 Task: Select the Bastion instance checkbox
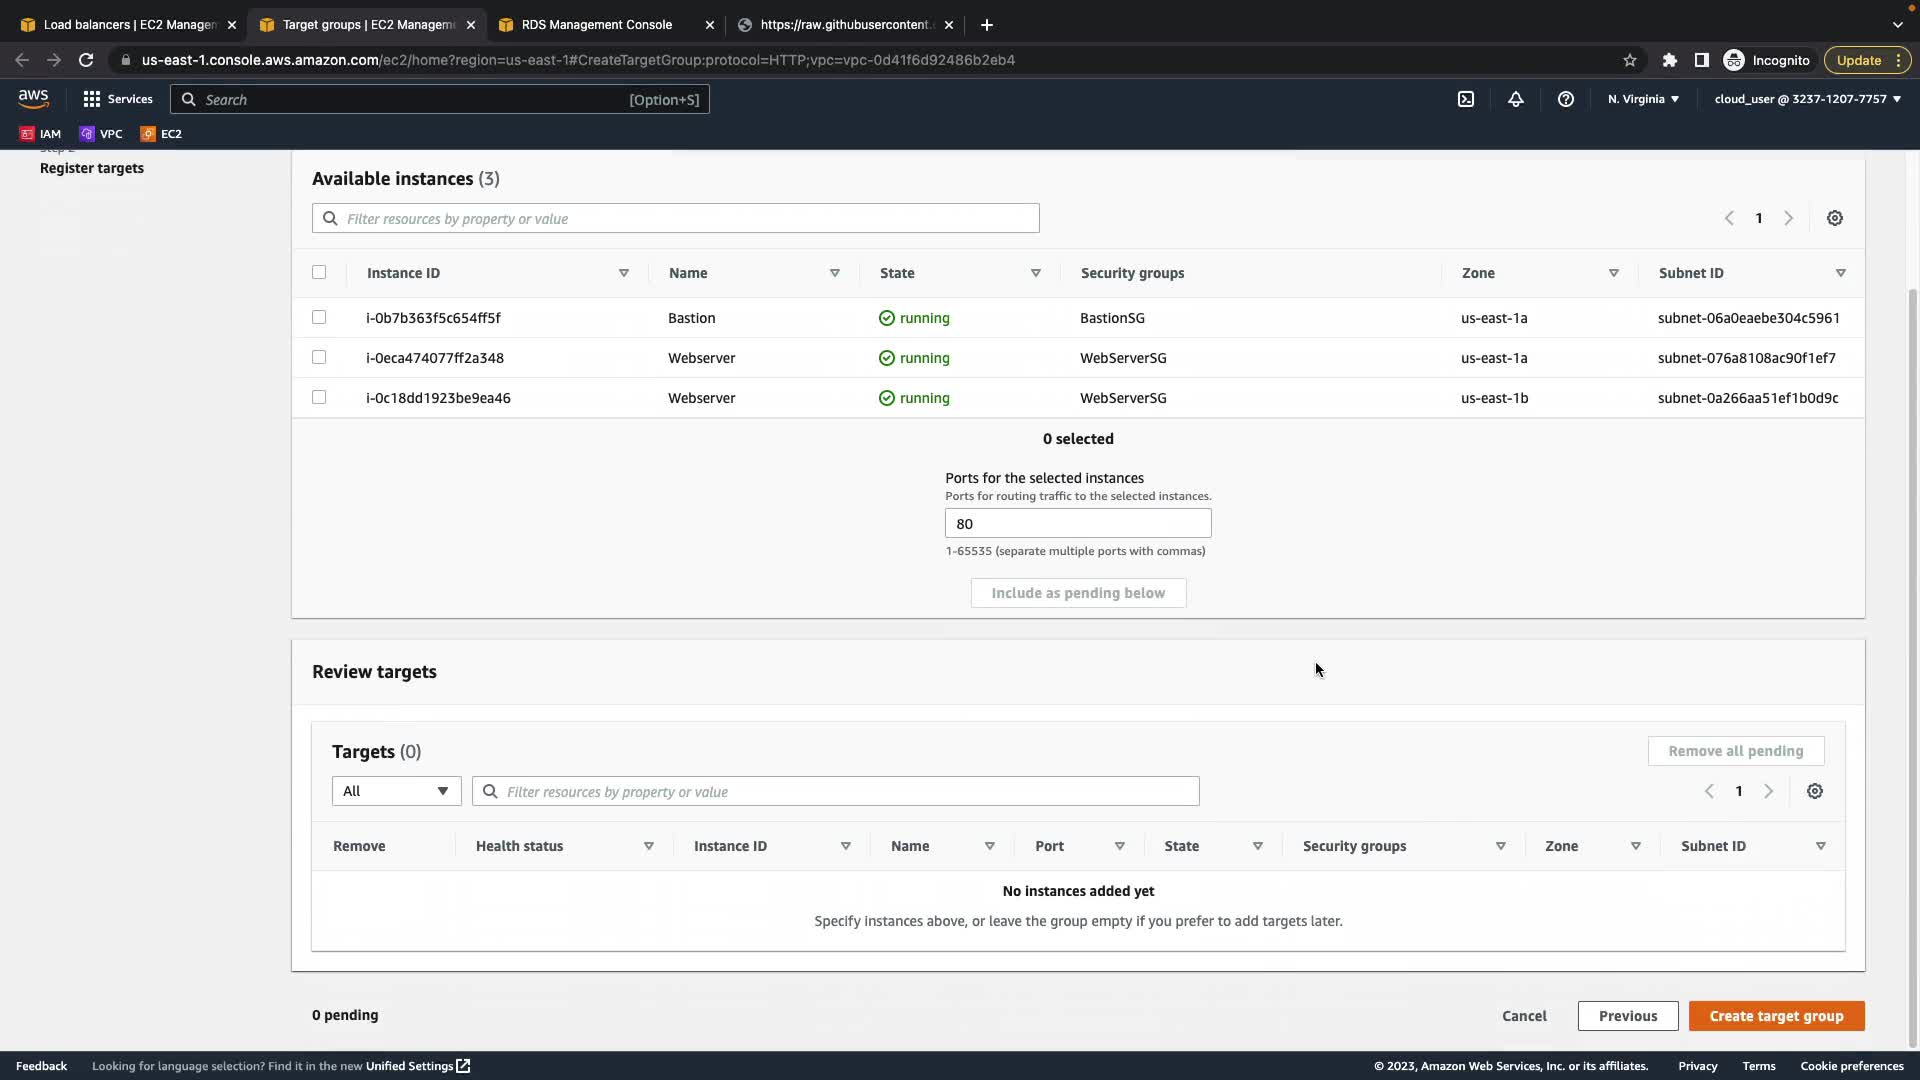click(x=319, y=317)
